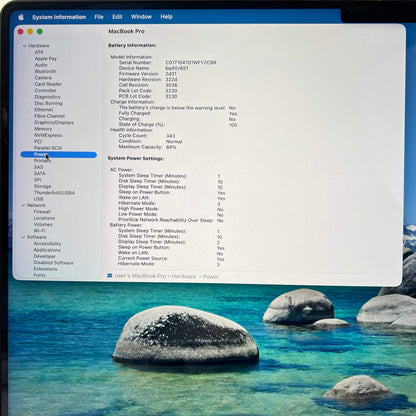Open the File menu

(99, 17)
